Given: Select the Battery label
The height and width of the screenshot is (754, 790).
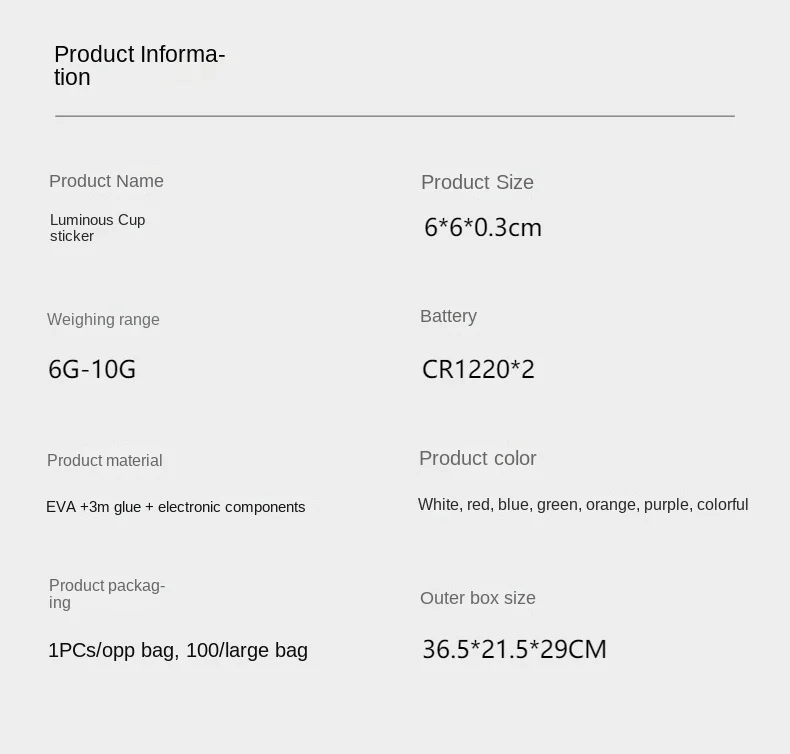Looking at the screenshot, I should [448, 316].
